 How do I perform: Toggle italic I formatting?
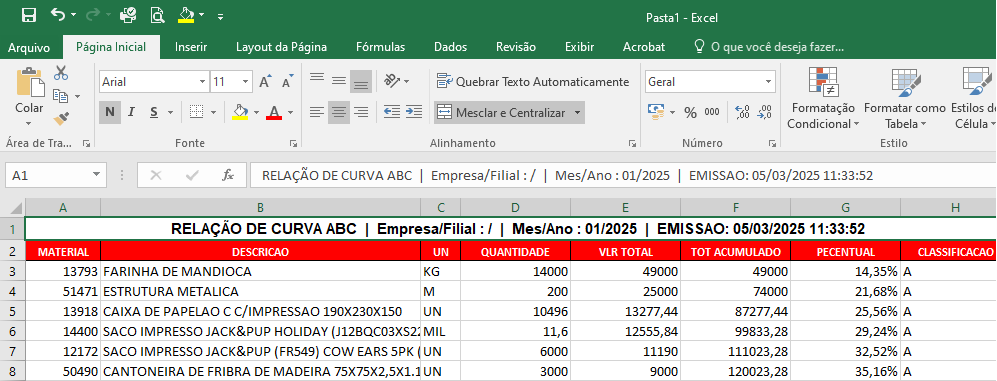tap(131, 113)
